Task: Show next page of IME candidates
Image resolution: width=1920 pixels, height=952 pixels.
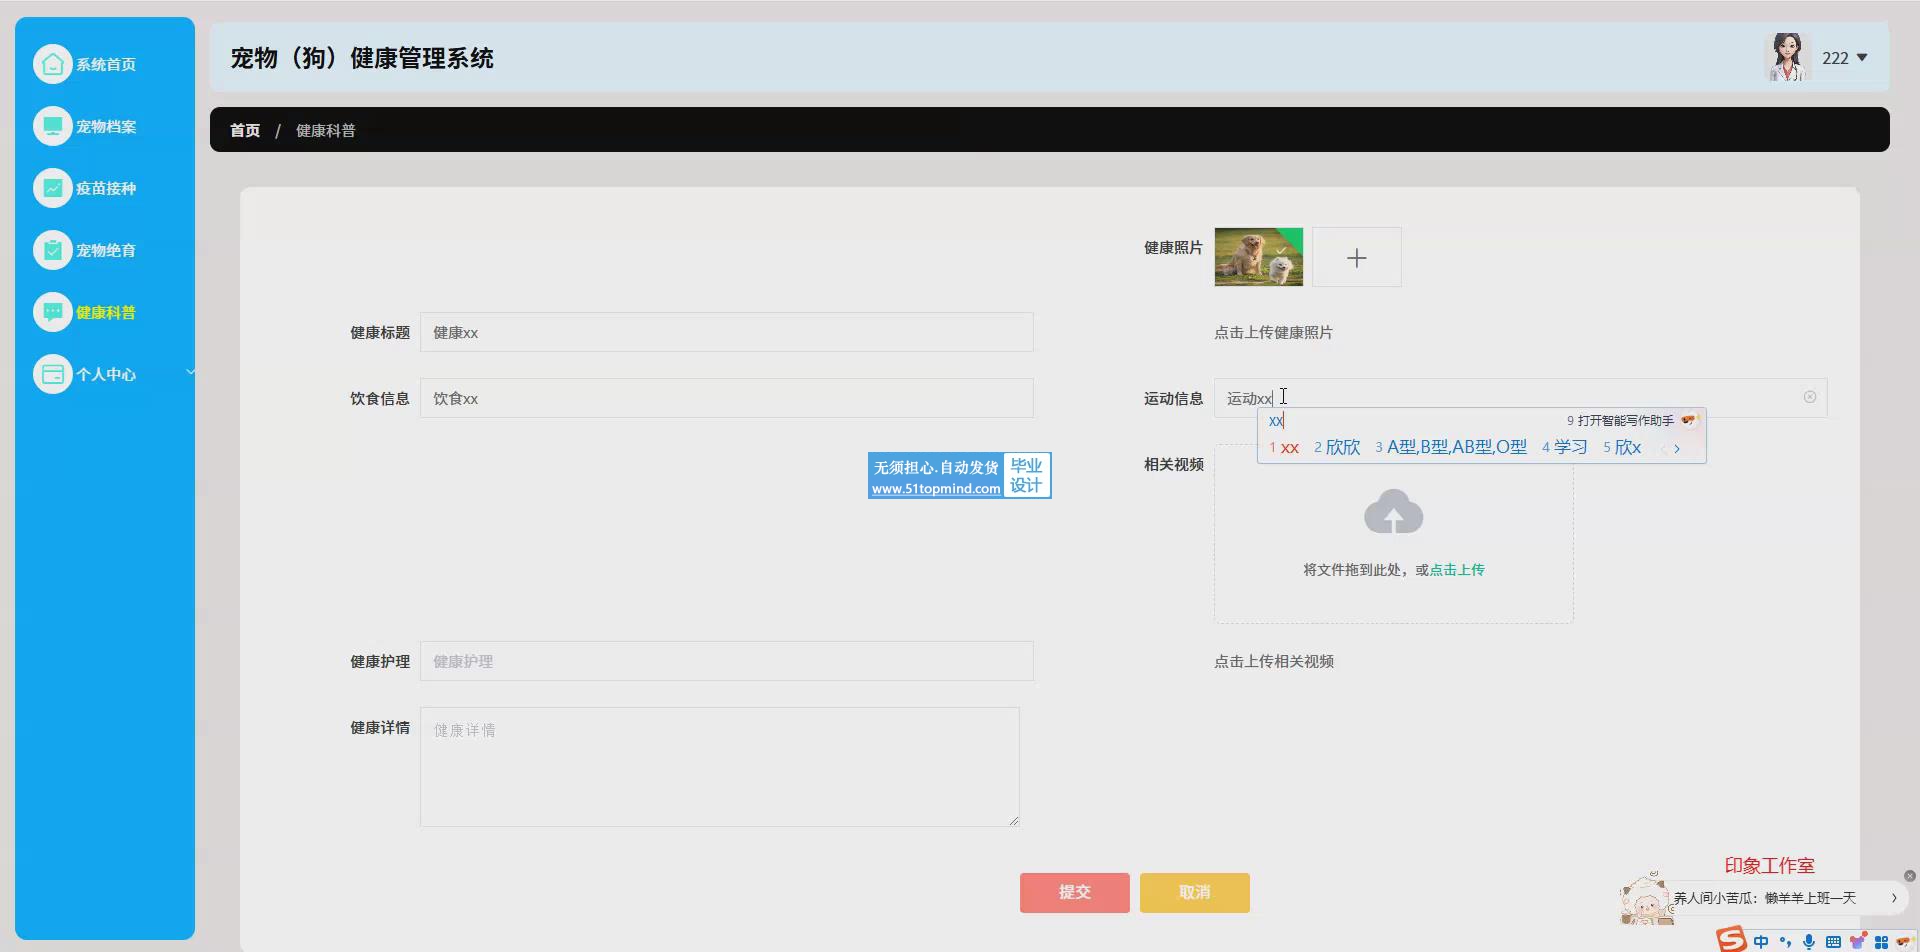Action: (1677, 448)
